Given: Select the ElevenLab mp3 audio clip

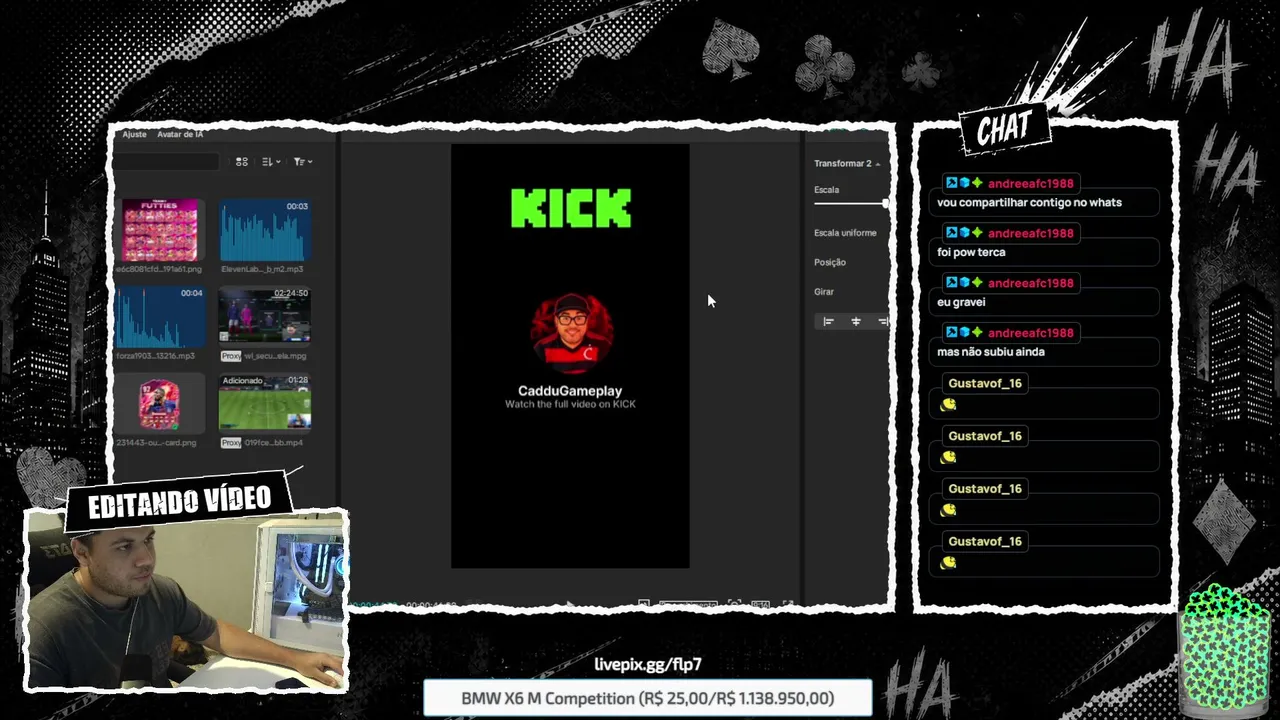Looking at the screenshot, I should pos(265,230).
